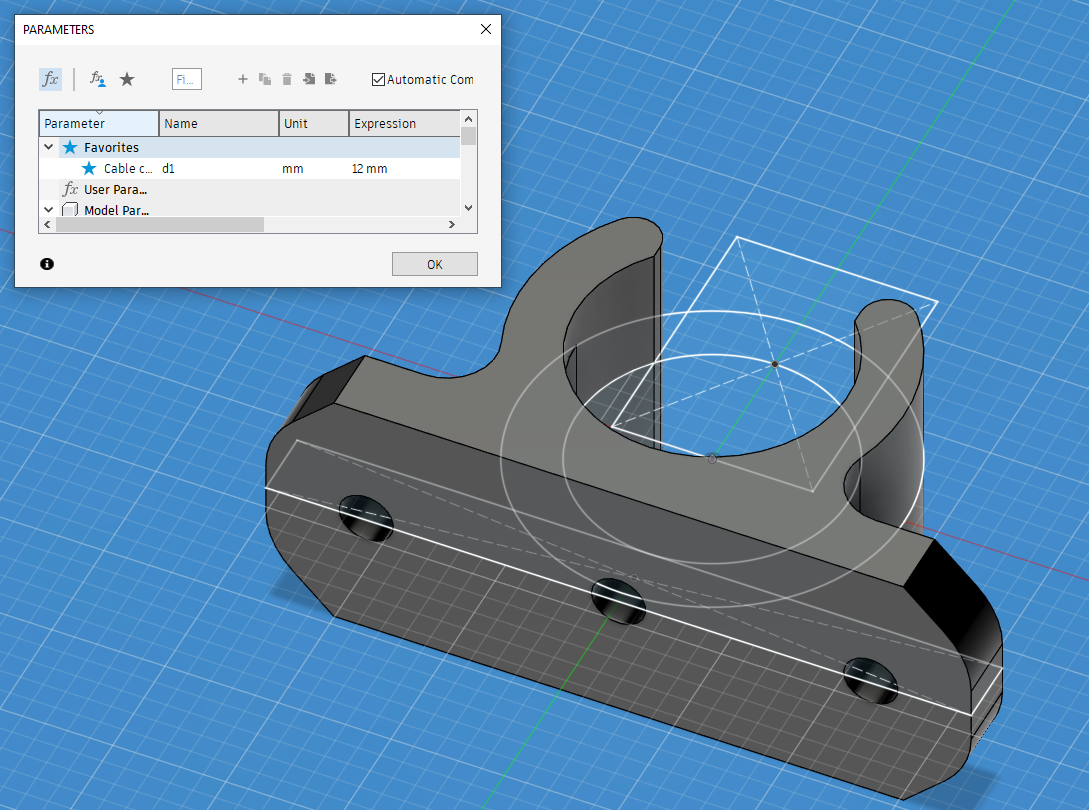This screenshot has height=810, width=1089.
Task: Collapse the Model Parameters group chevron
Action: tap(50, 207)
